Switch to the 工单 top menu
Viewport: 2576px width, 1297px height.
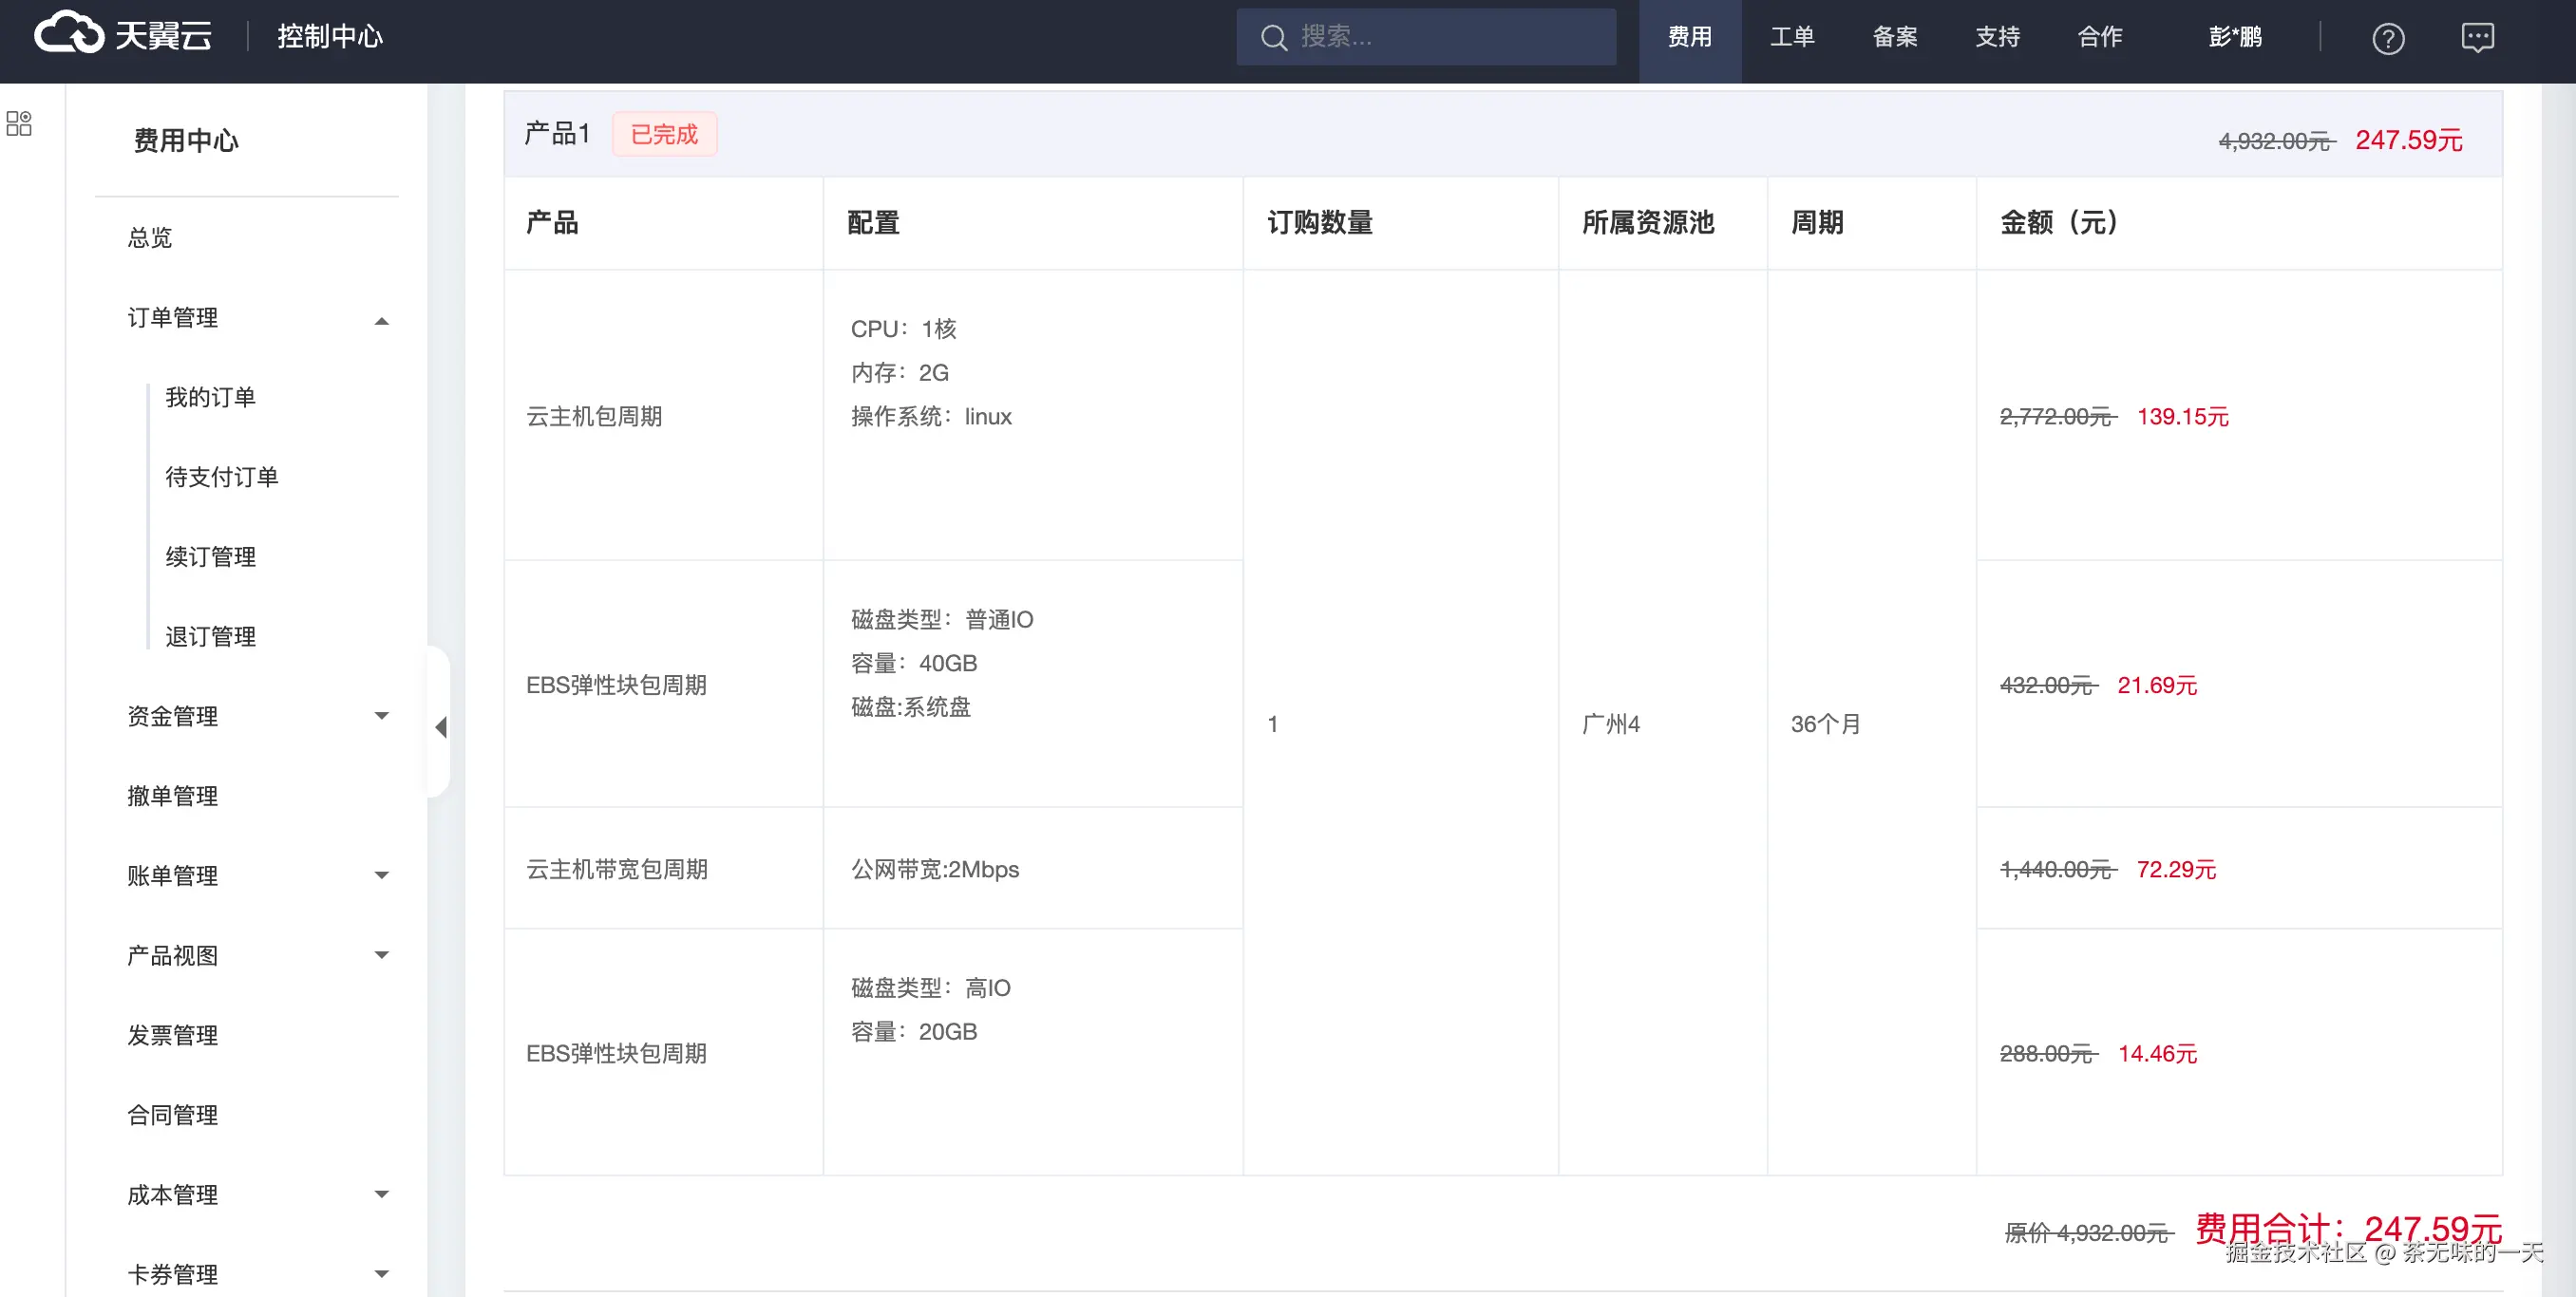[1791, 38]
